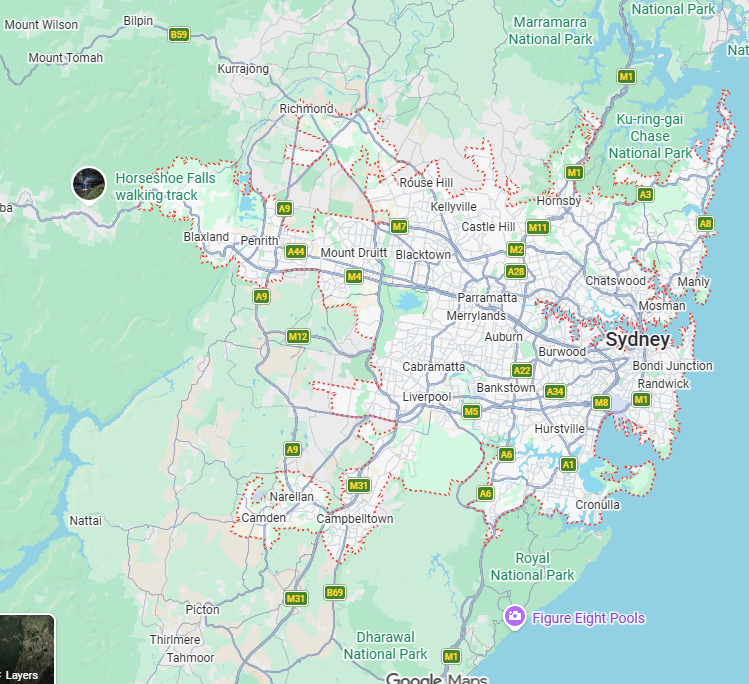749x684 pixels.
Task: Click the M1 shield next to Randwick
Action: [x=642, y=399]
